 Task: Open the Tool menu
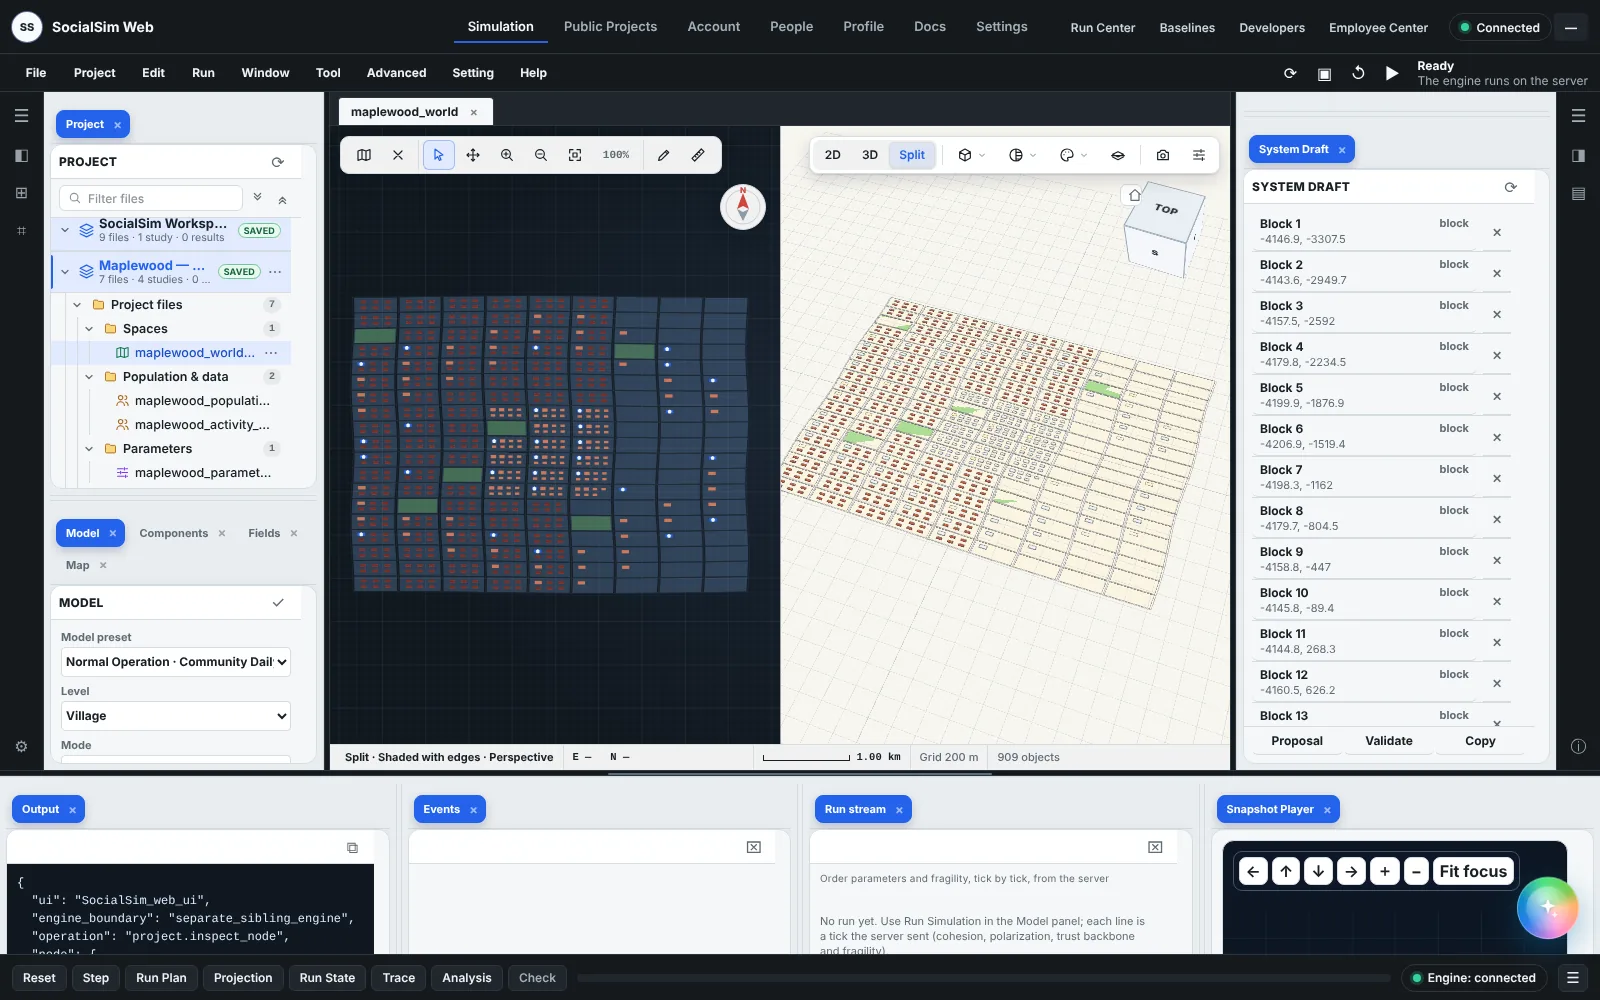(328, 73)
